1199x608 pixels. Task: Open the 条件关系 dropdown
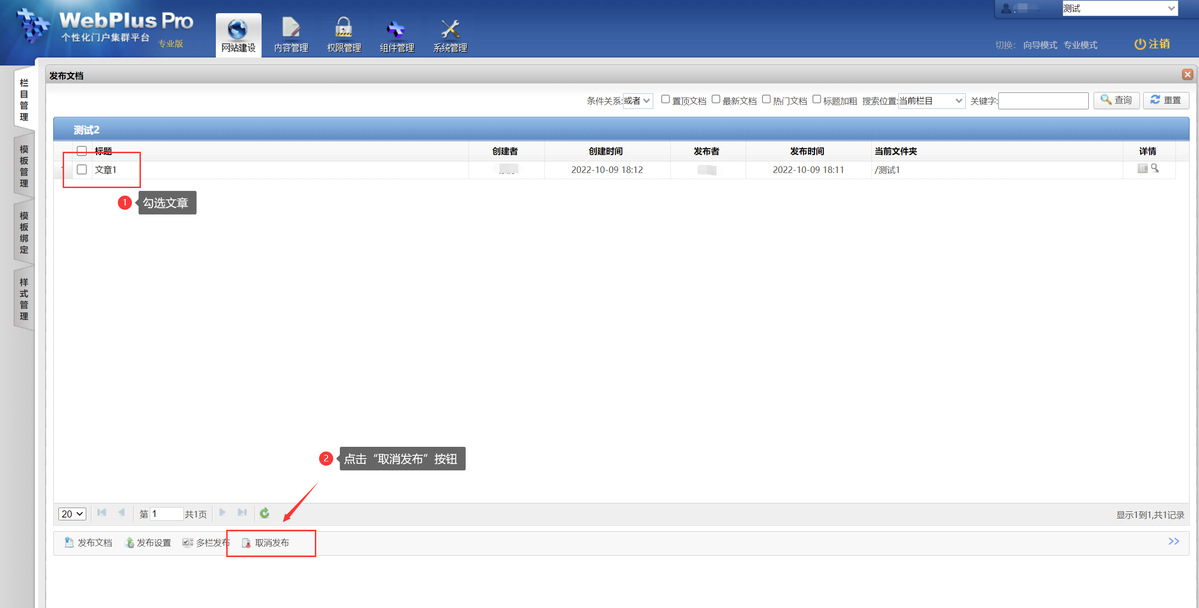coord(637,101)
